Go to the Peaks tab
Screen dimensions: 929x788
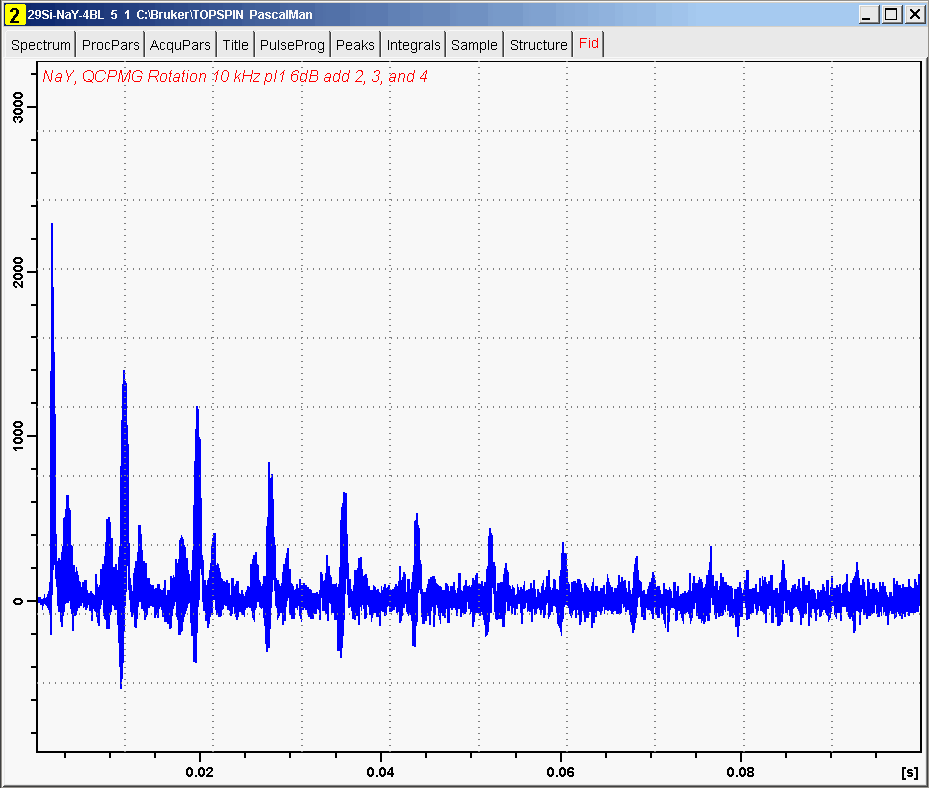click(355, 45)
